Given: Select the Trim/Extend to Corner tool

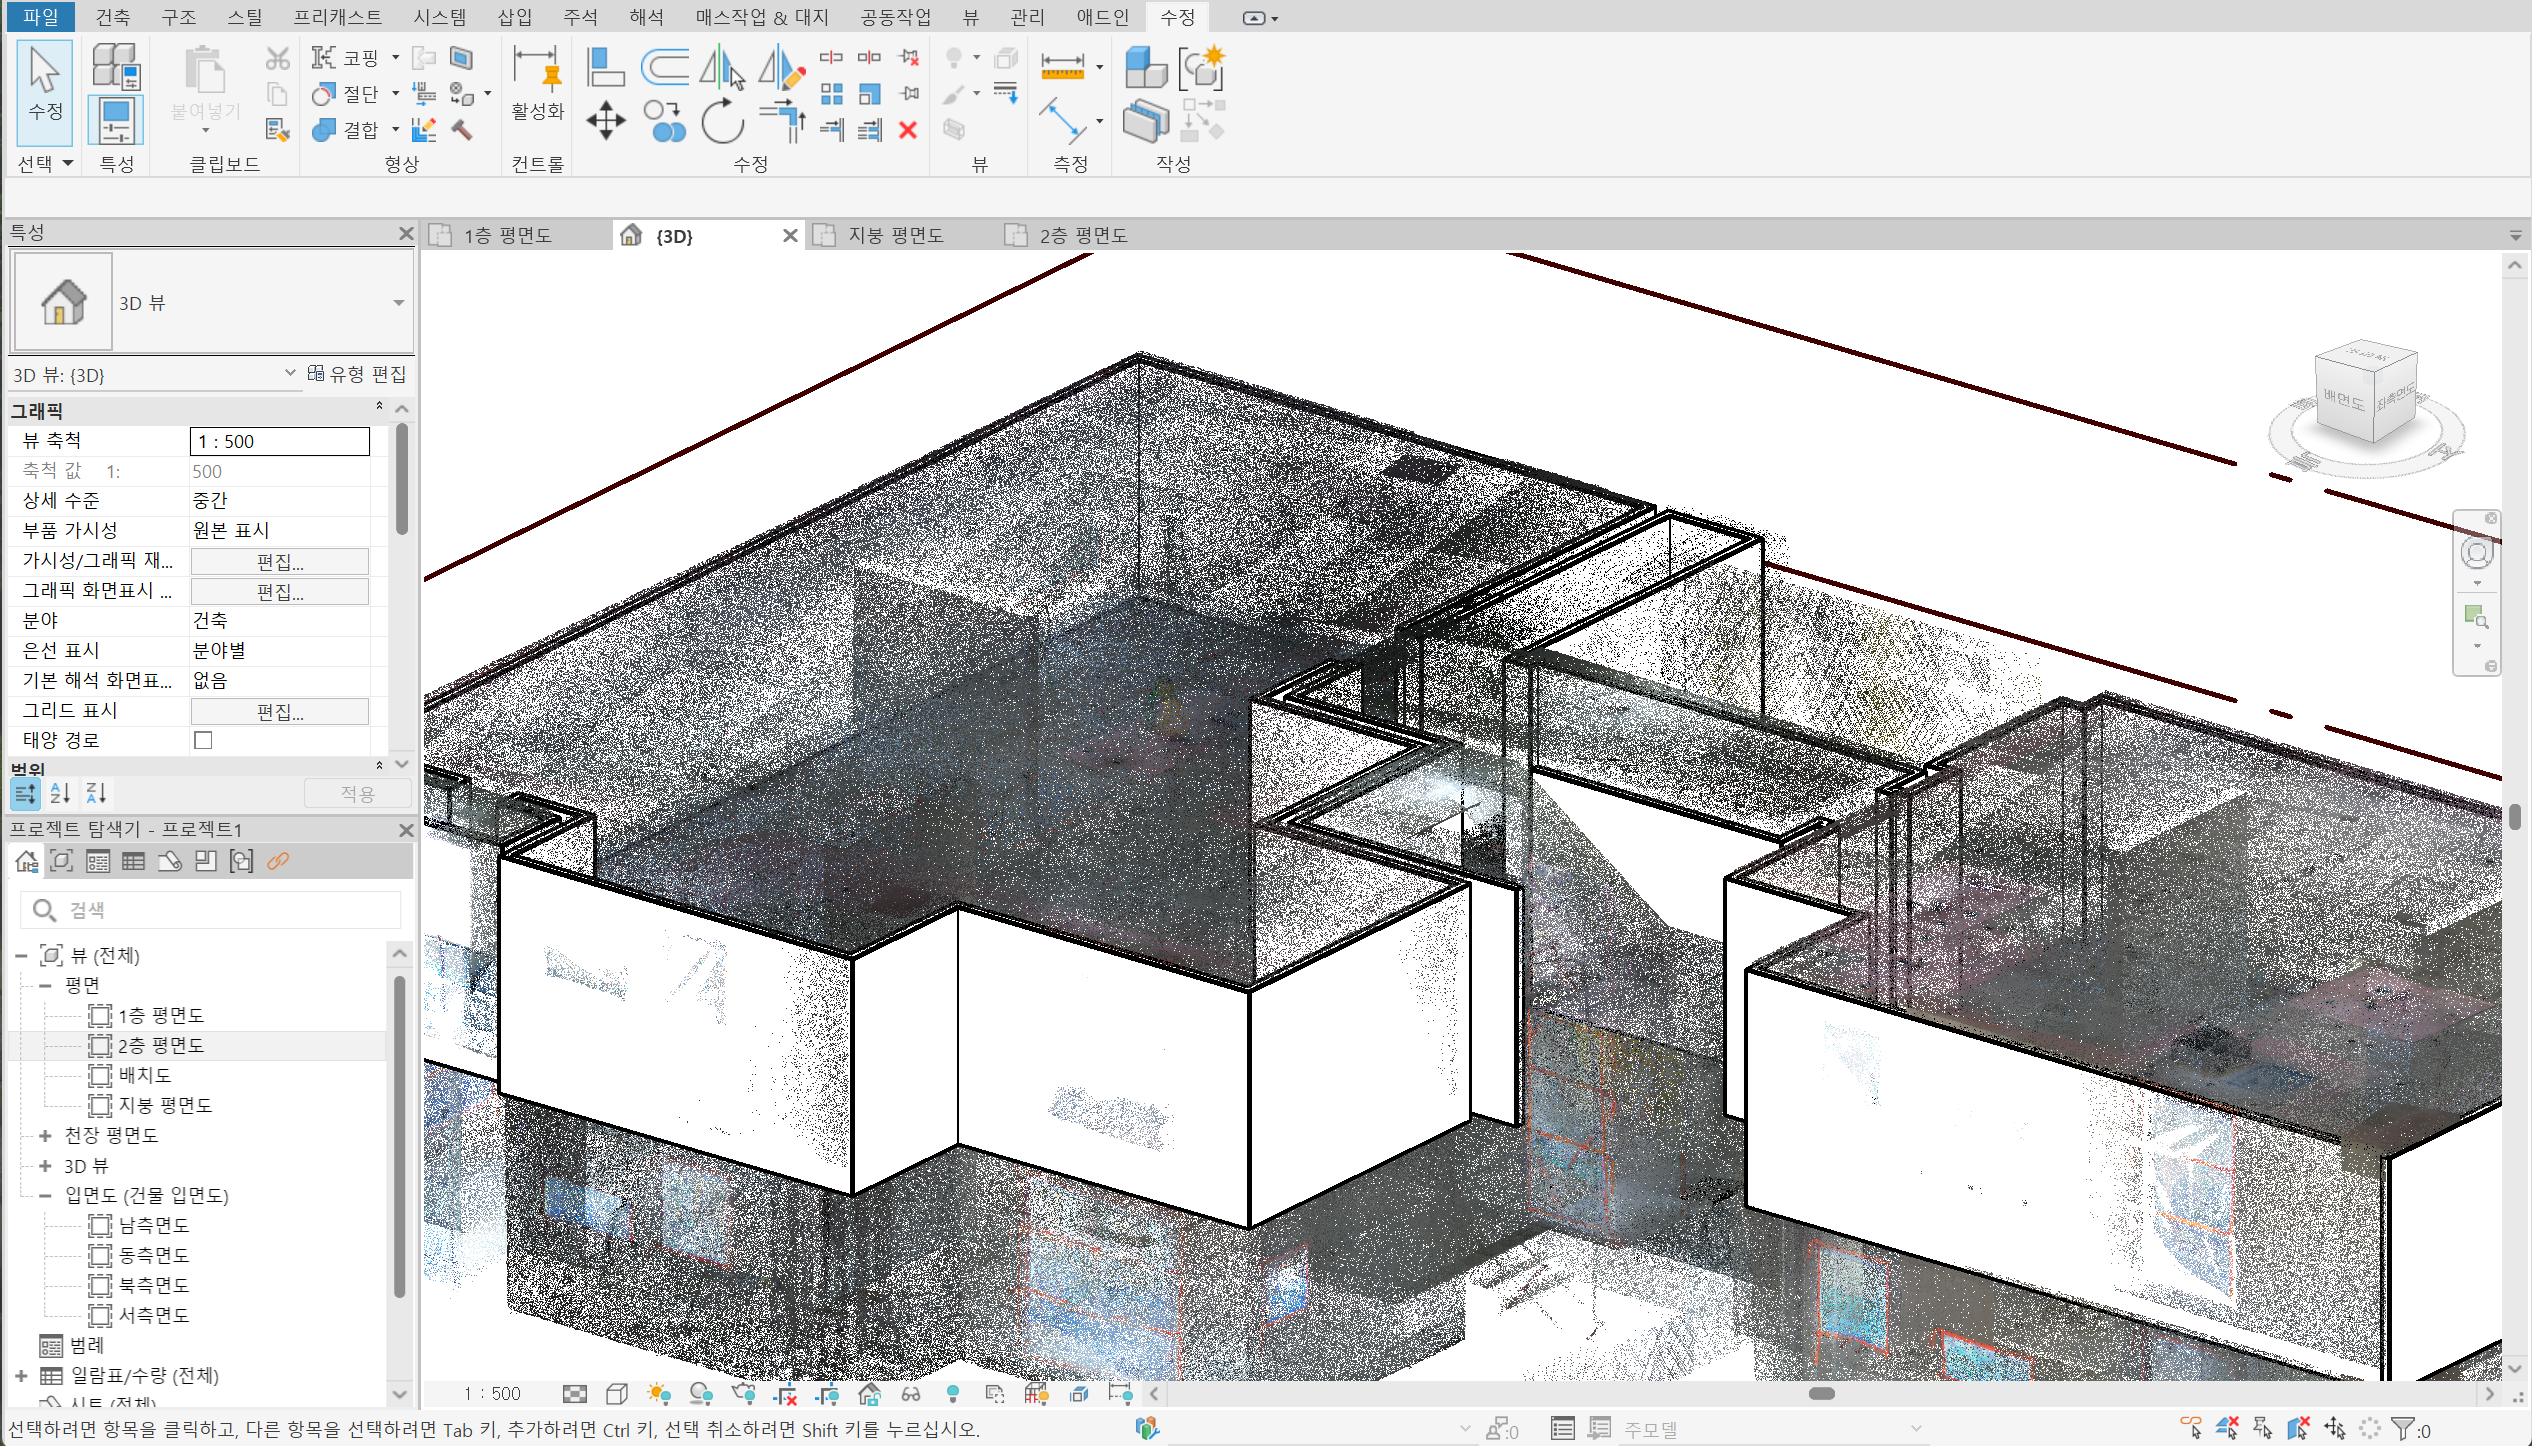Looking at the screenshot, I should [x=781, y=121].
